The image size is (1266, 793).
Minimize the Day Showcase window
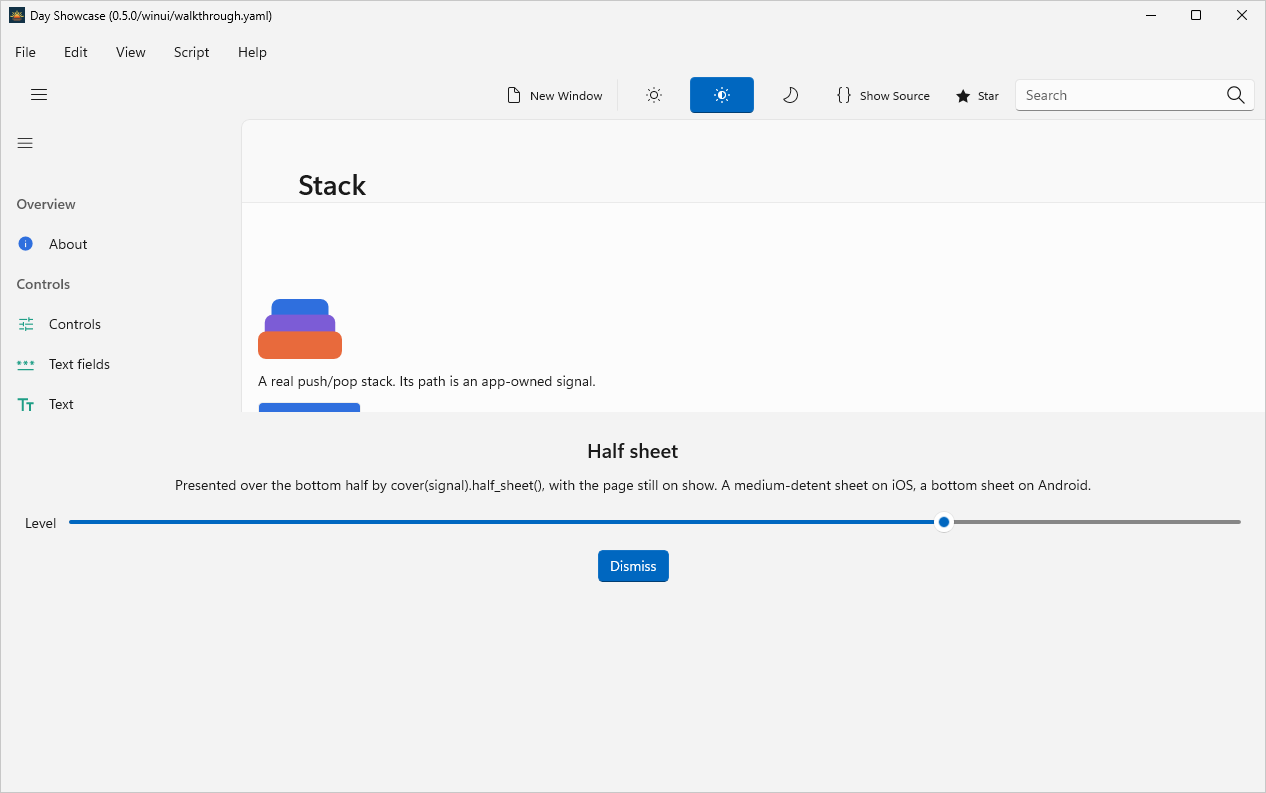tap(1150, 15)
